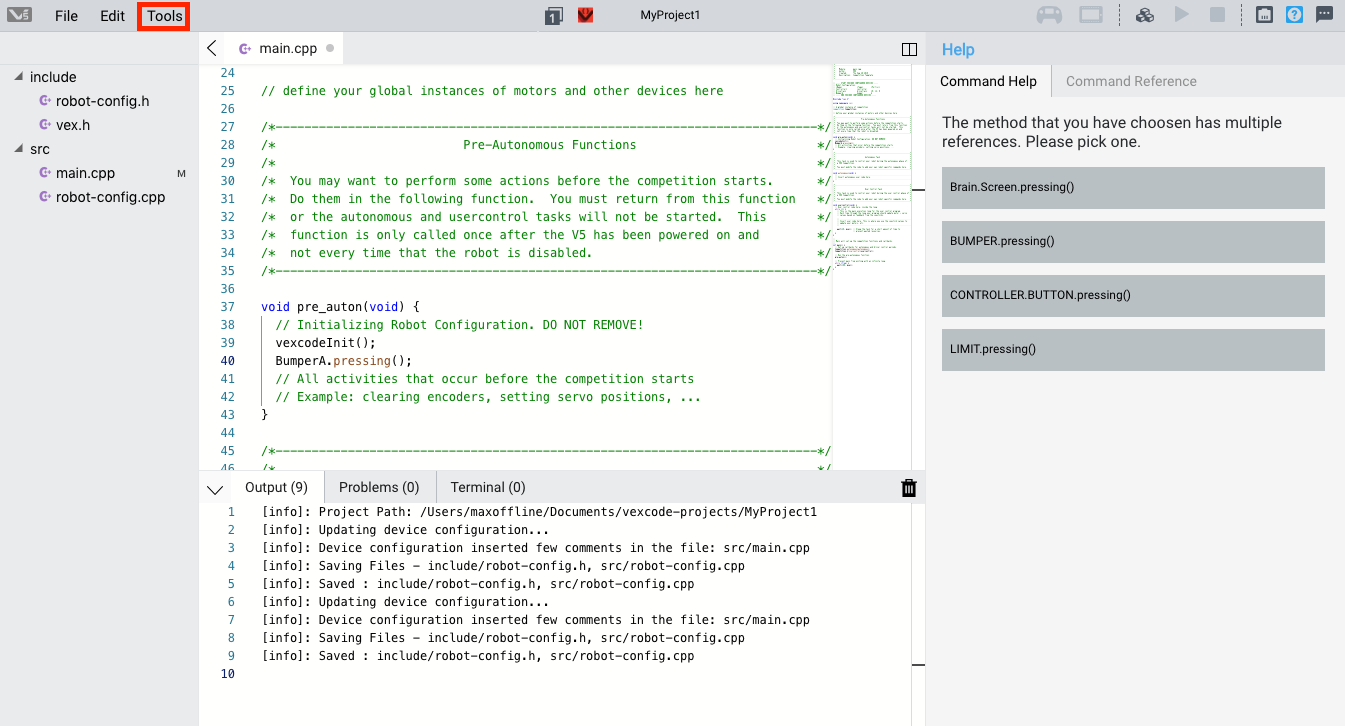Image resolution: width=1345 pixels, height=726 pixels.
Task: Click the Slot 1 icon
Action: point(553,15)
